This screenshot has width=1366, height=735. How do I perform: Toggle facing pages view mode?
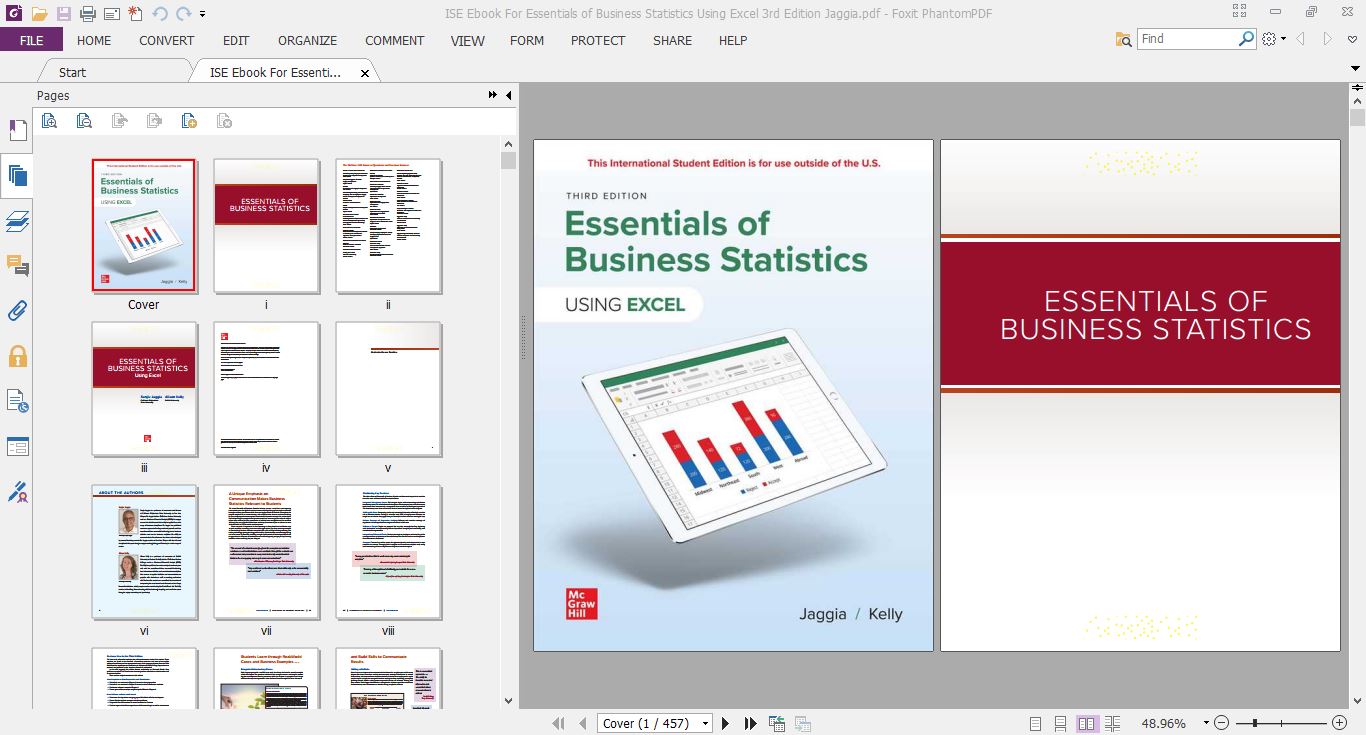tap(1086, 723)
